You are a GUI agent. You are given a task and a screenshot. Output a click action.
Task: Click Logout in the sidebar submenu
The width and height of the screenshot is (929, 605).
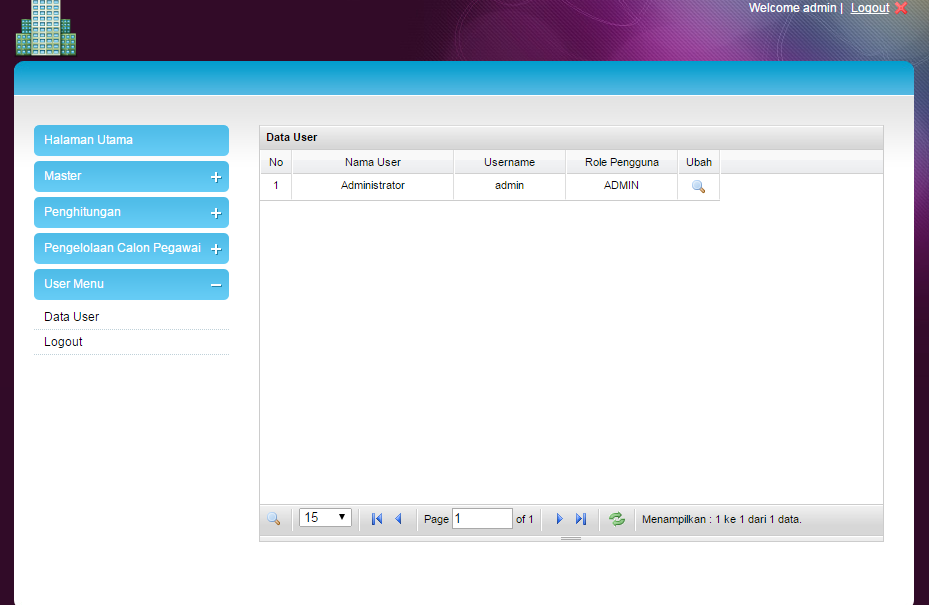coord(63,342)
